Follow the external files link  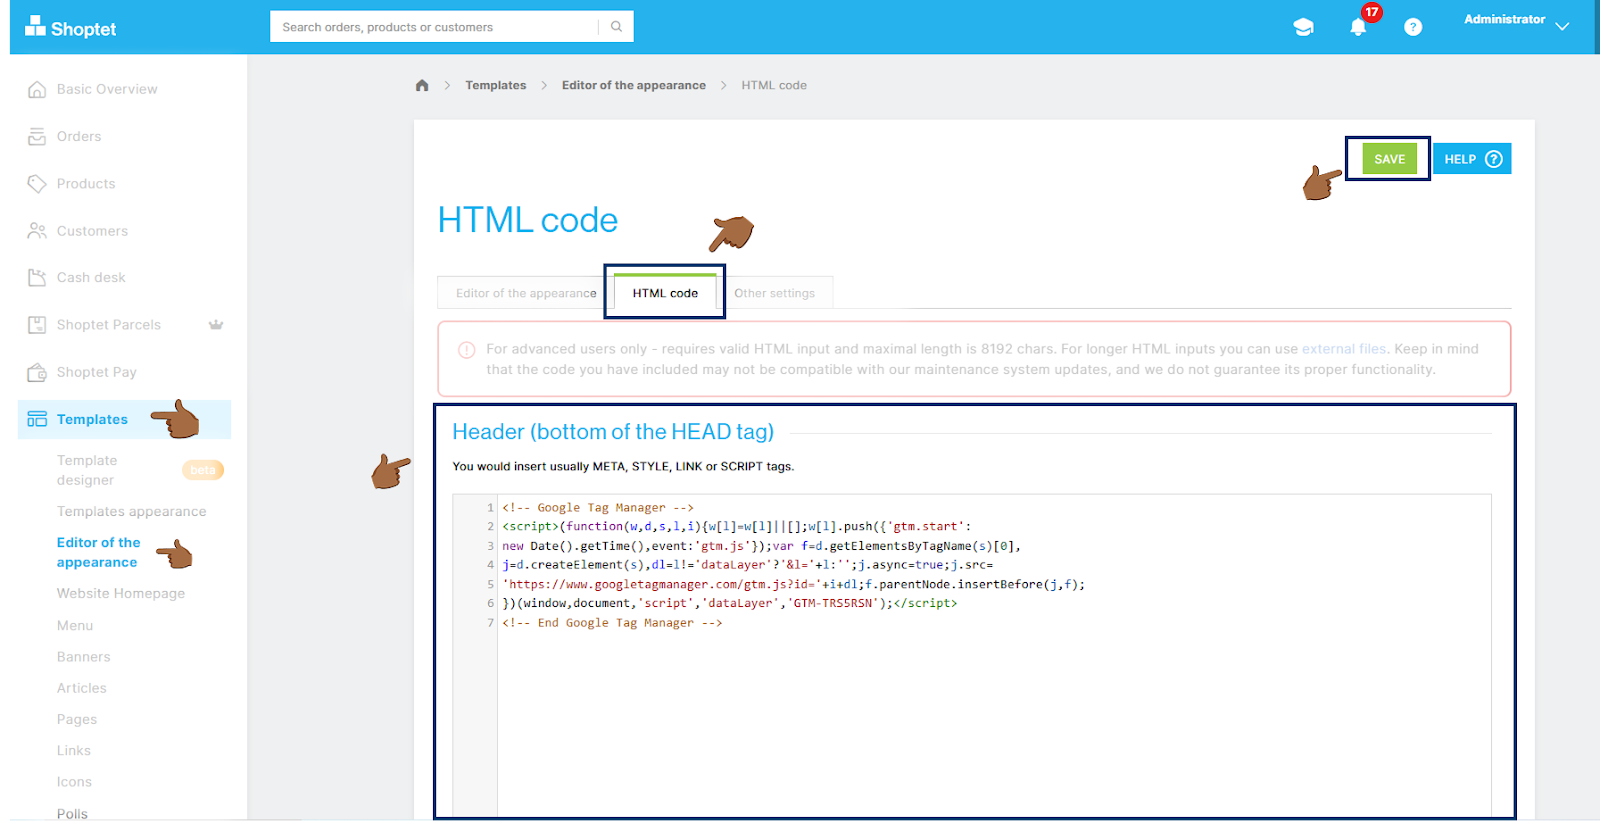(1344, 349)
